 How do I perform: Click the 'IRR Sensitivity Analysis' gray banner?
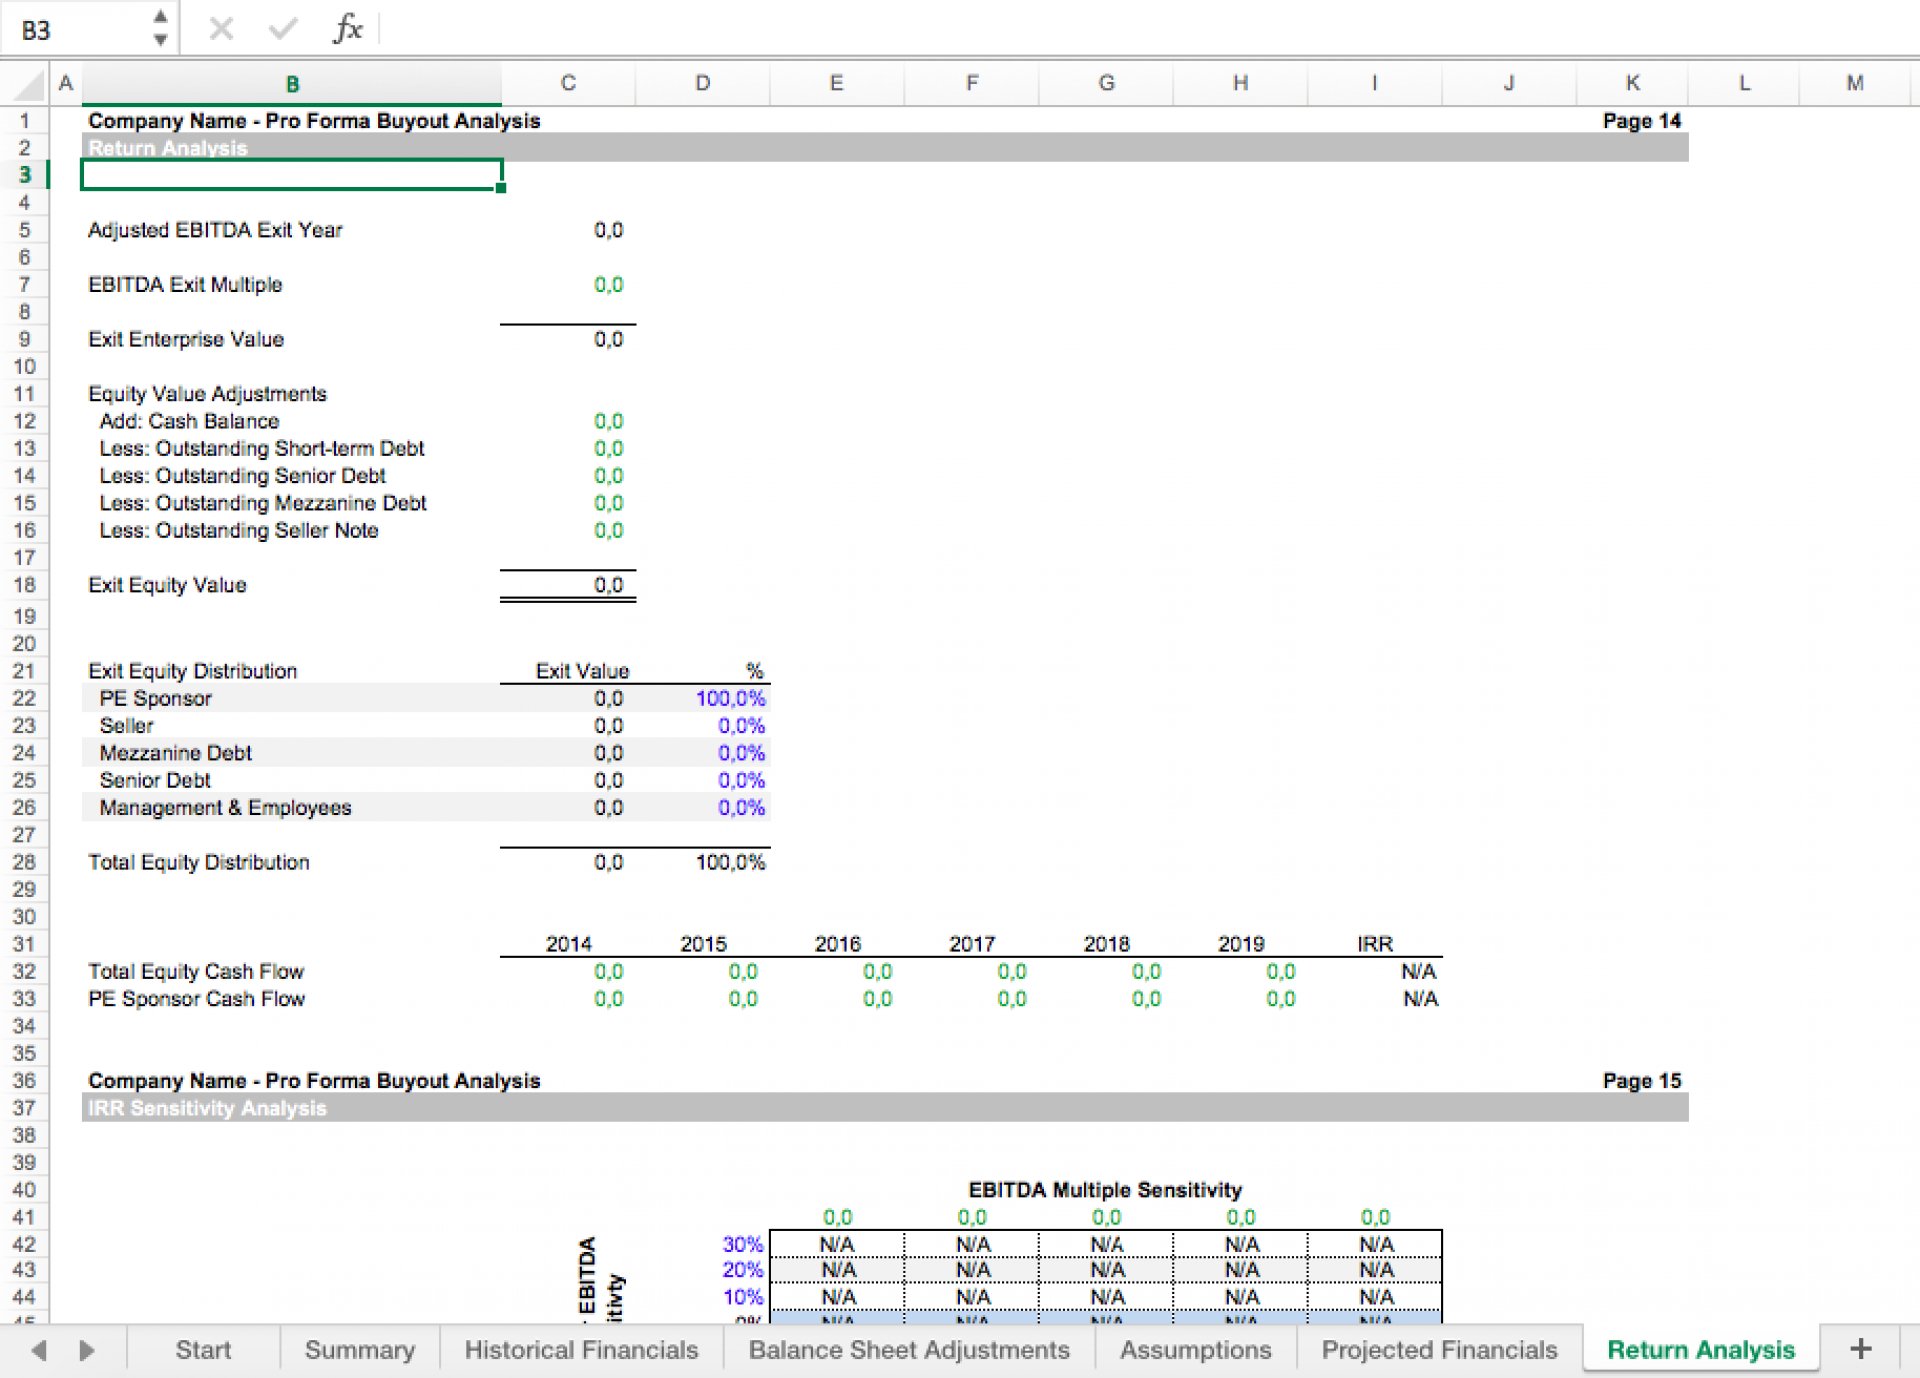885,1108
